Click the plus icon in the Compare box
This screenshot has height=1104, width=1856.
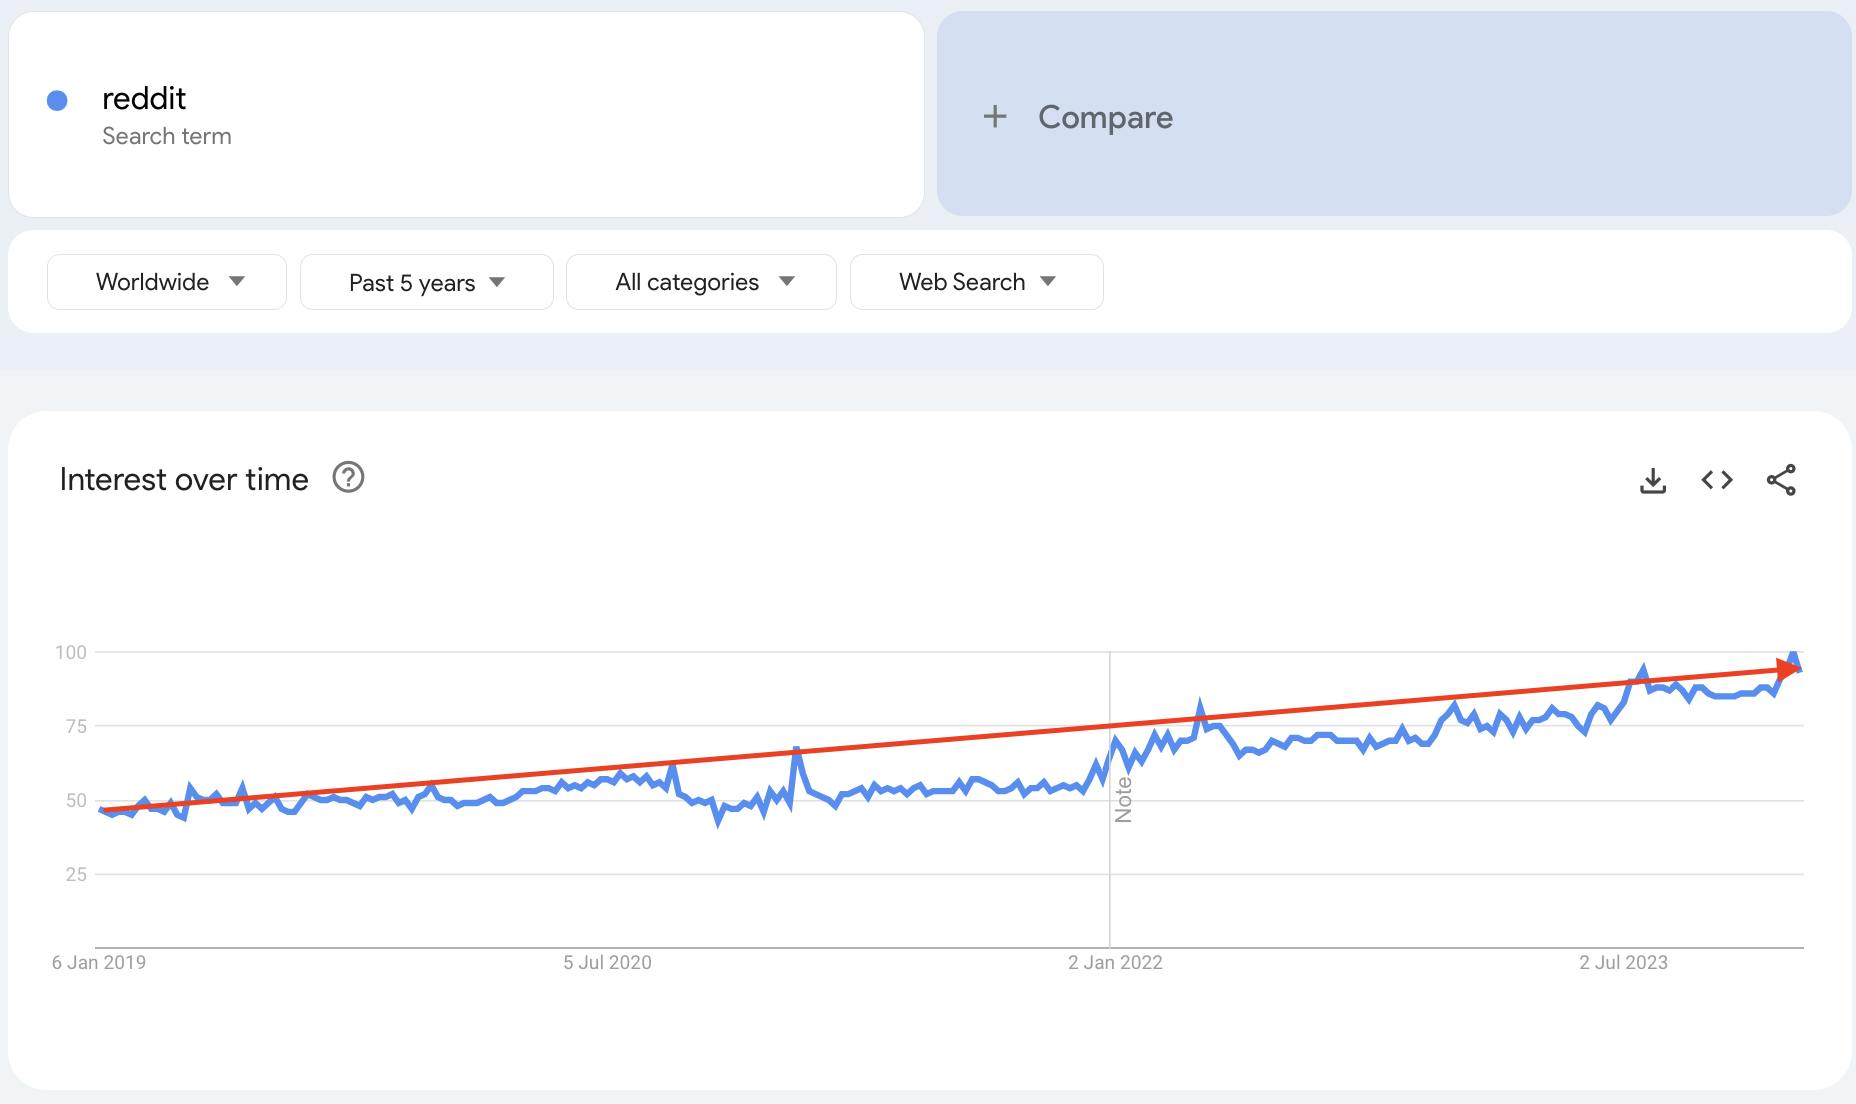pos(995,117)
